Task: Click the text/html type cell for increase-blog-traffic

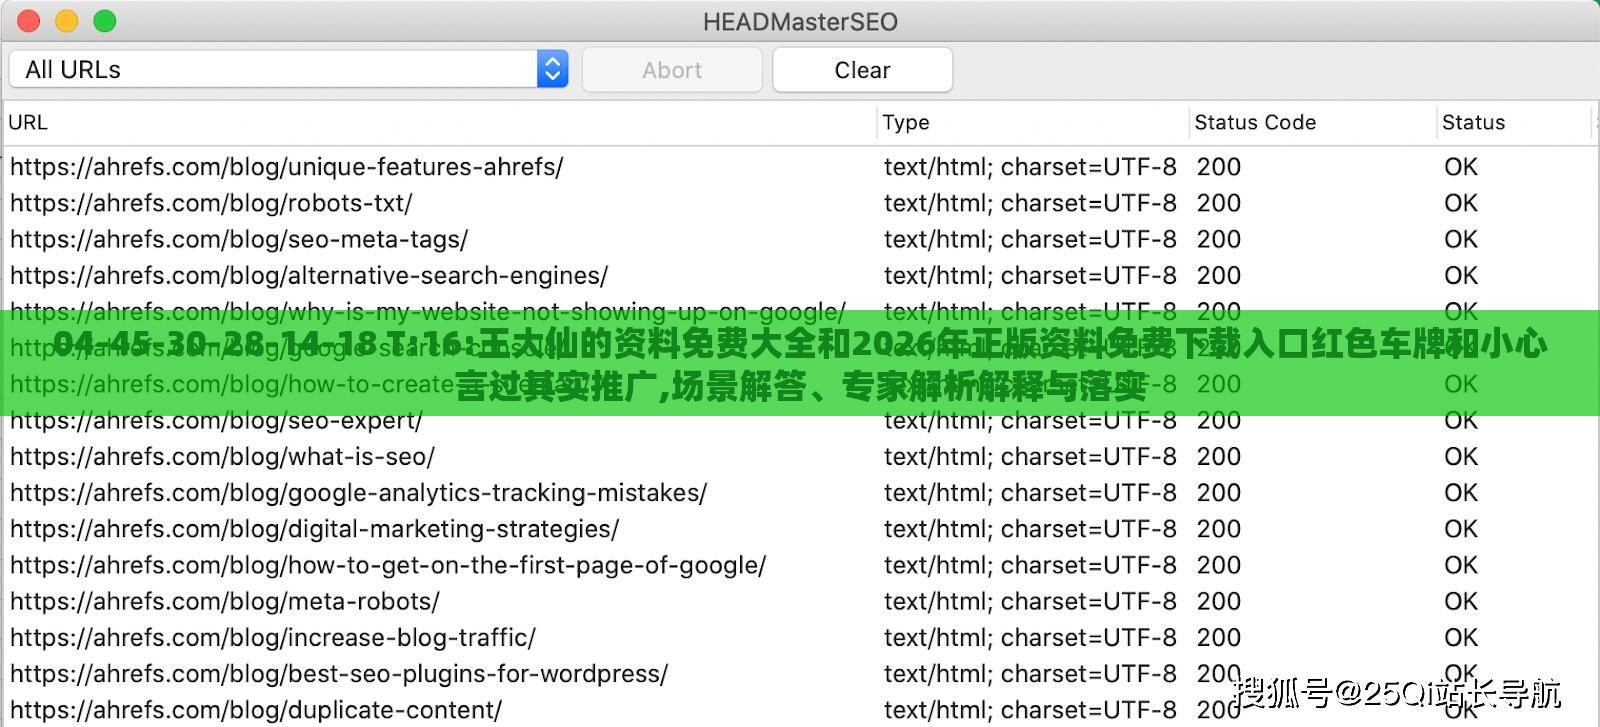Action: [x=1030, y=637]
